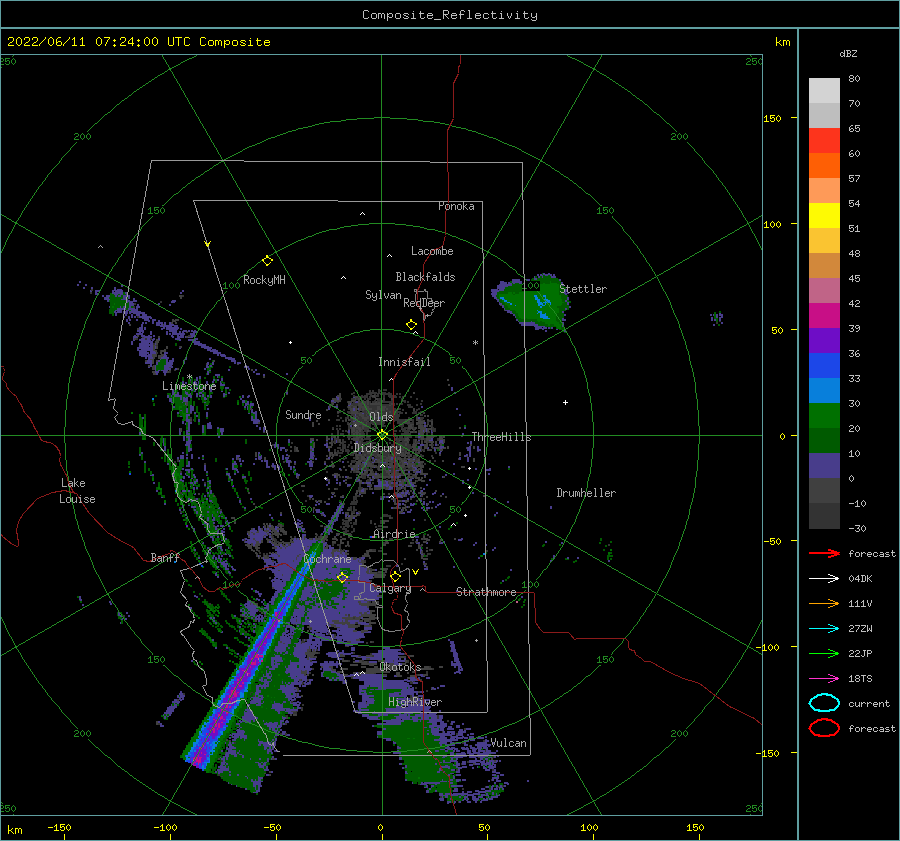Image resolution: width=900 pixels, height=841 pixels.
Task: Click the magenta 18TS arrow icon
Action: [x=824, y=679]
